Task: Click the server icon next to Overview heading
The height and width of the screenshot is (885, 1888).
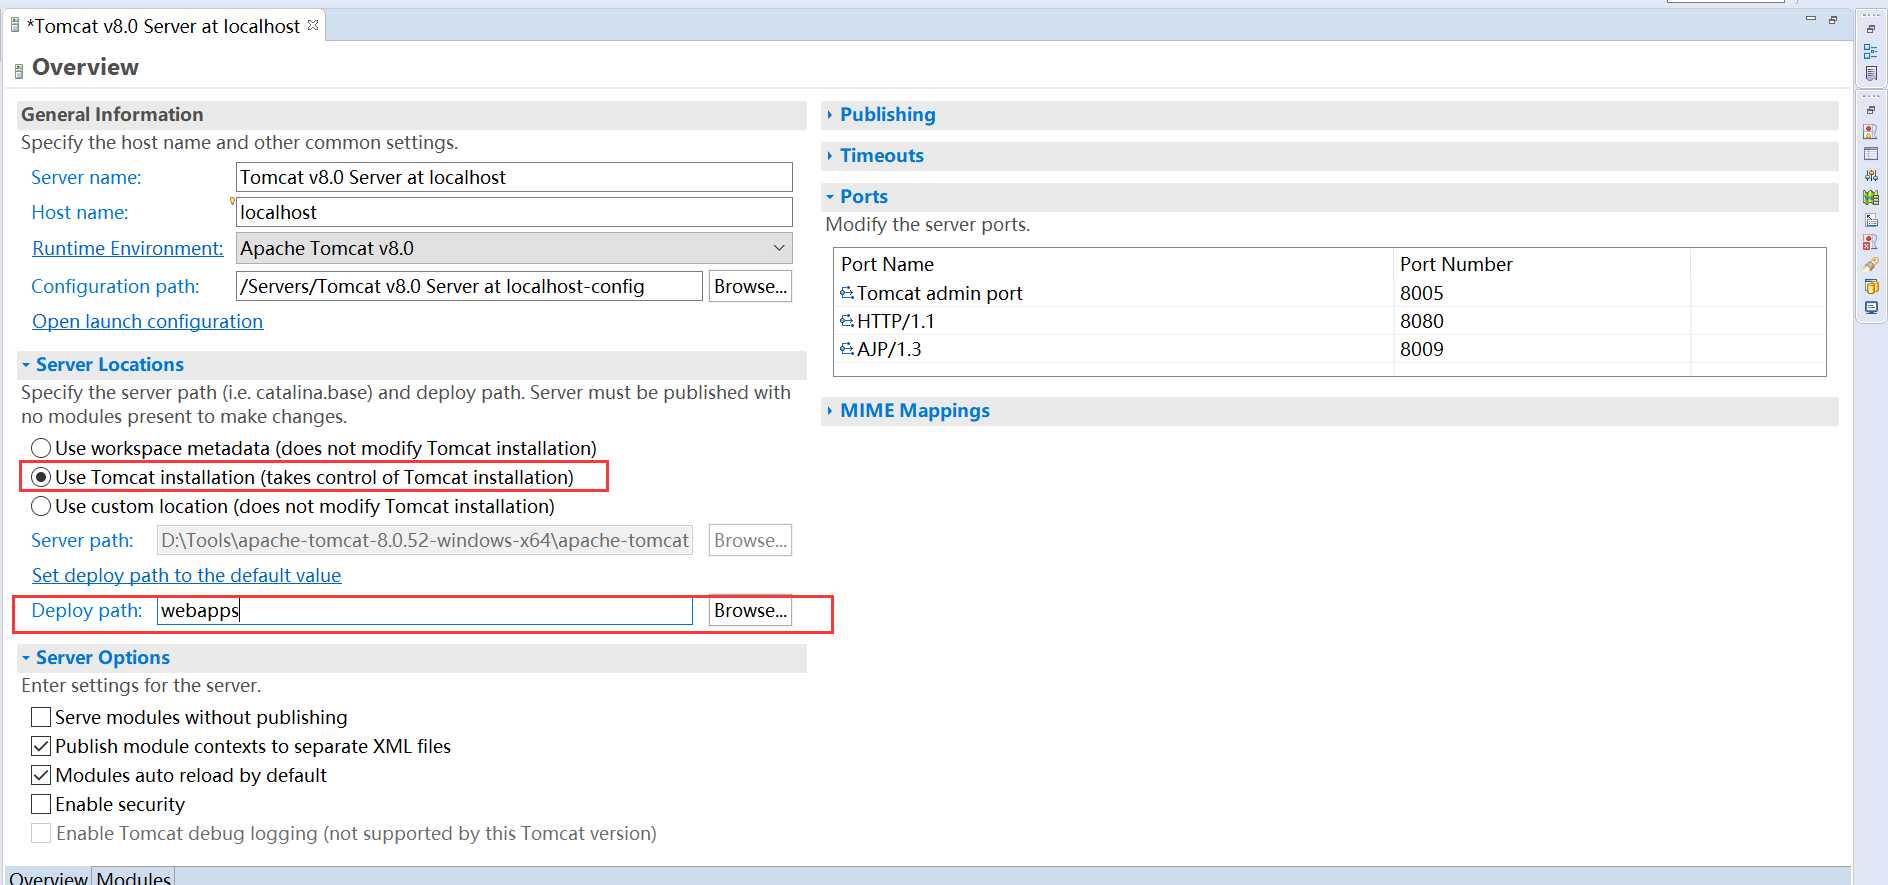Action: click(x=19, y=71)
